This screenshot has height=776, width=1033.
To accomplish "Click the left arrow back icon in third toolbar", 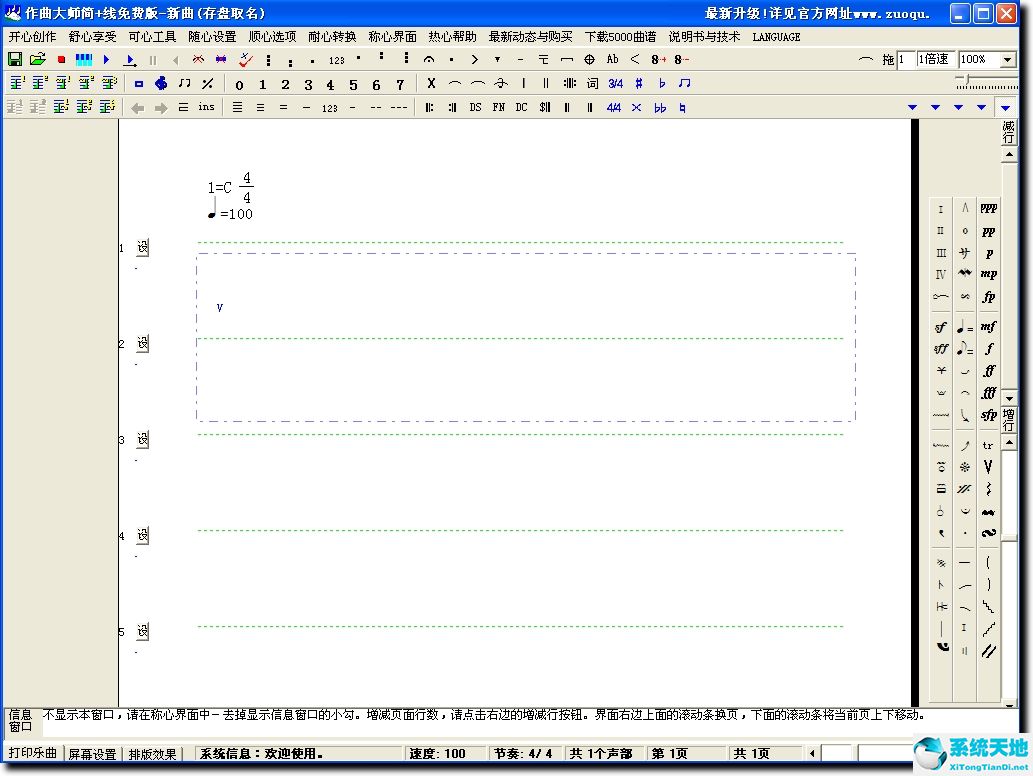I will click(x=137, y=107).
